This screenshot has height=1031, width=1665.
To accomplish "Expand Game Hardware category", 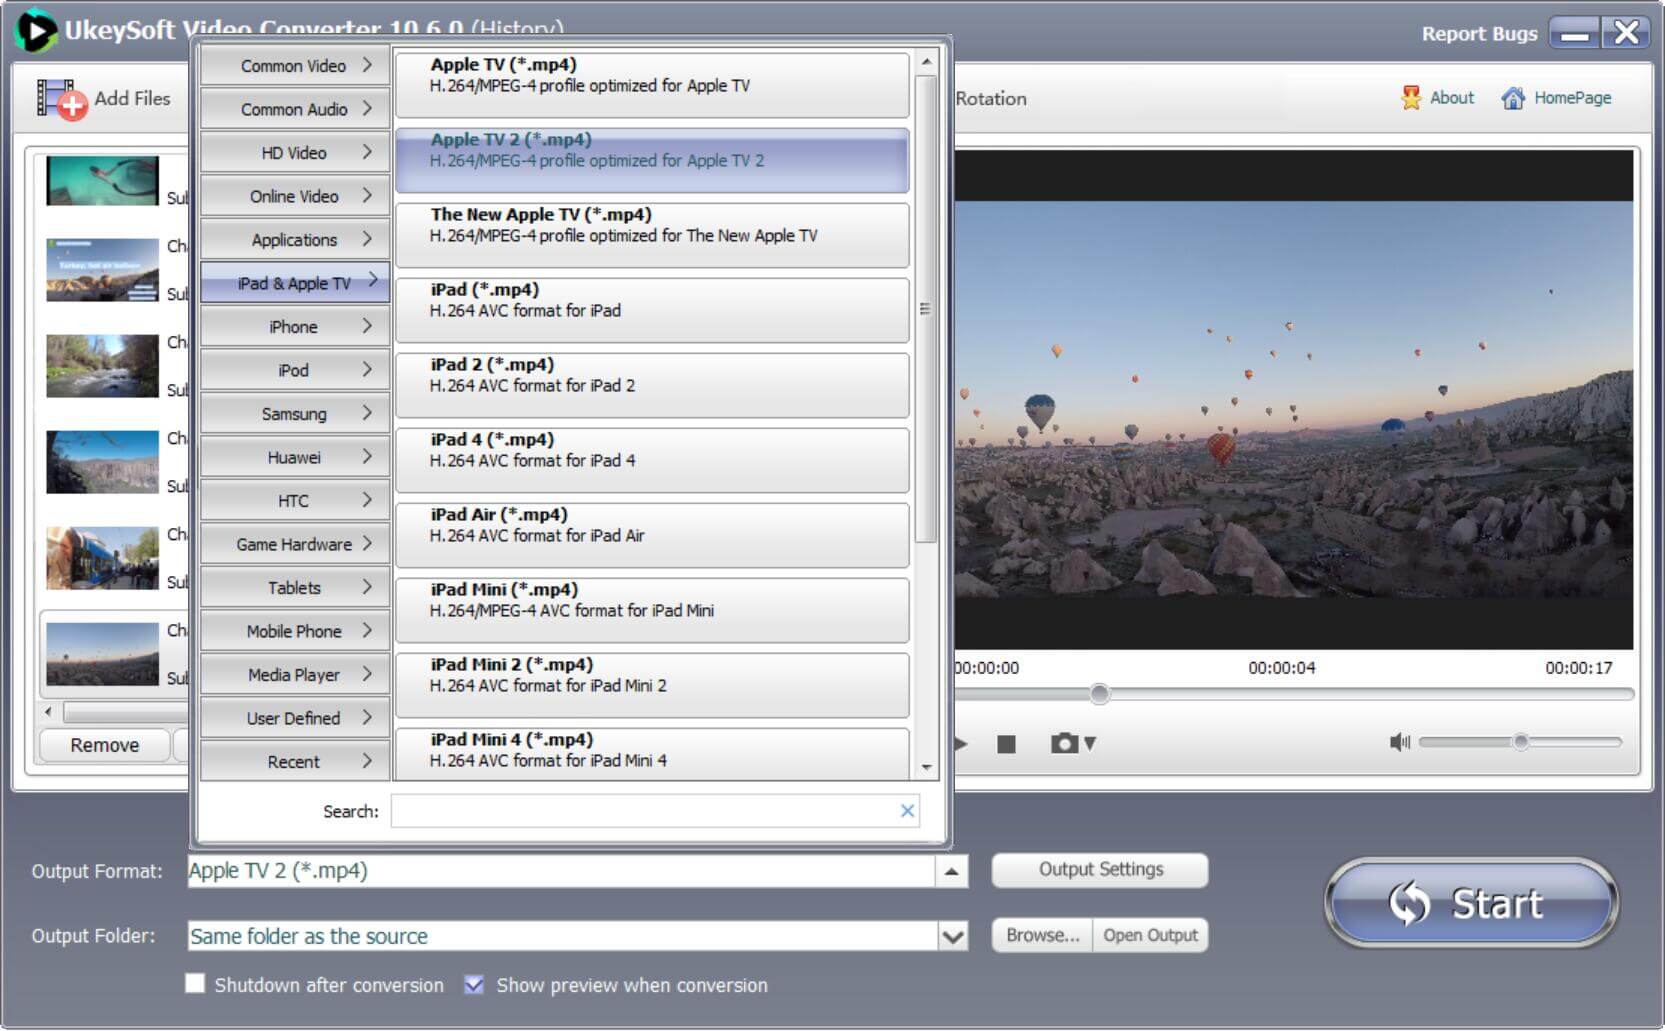I will (295, 544).
